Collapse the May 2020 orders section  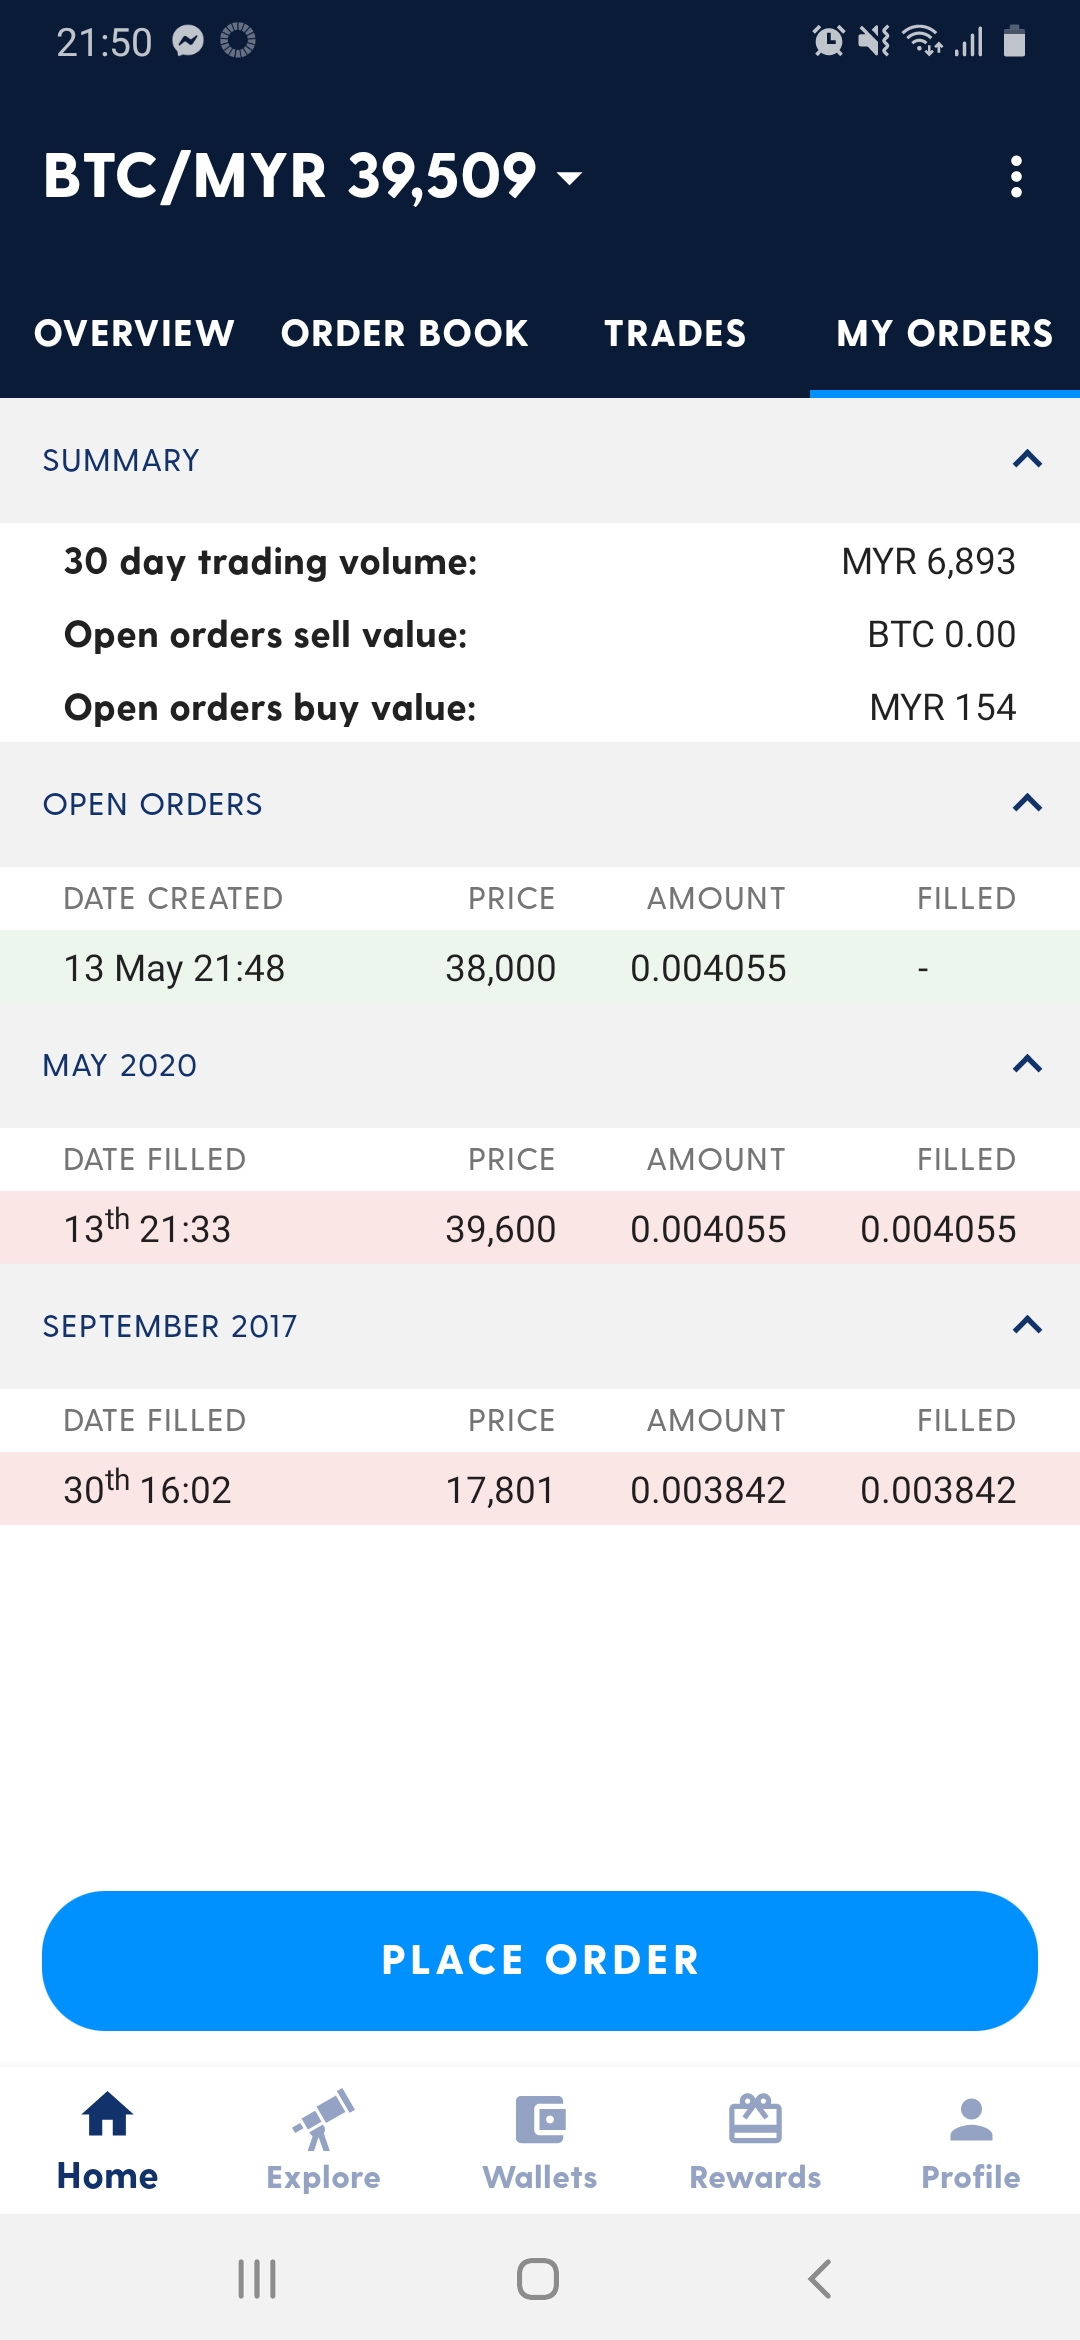(1027, 1064)
